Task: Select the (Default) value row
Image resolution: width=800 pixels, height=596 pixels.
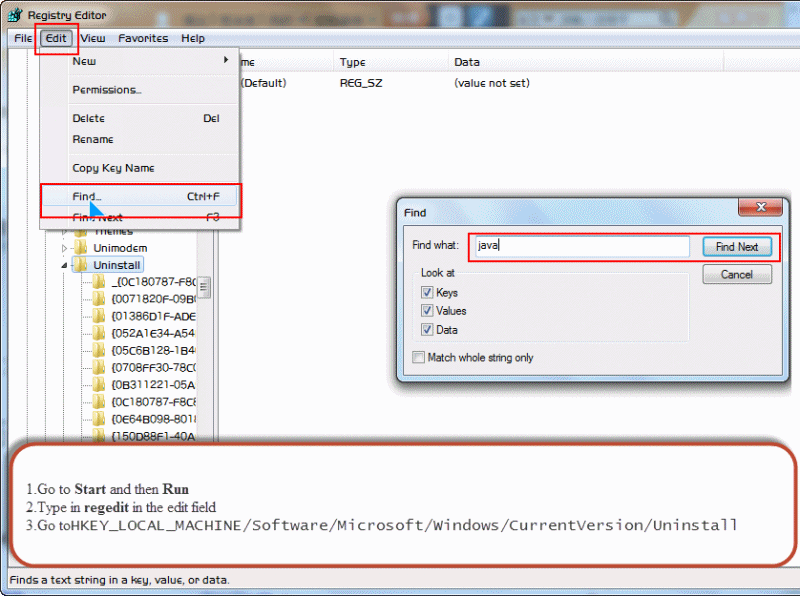Action: pyautogui.click(x=263, y=83)
